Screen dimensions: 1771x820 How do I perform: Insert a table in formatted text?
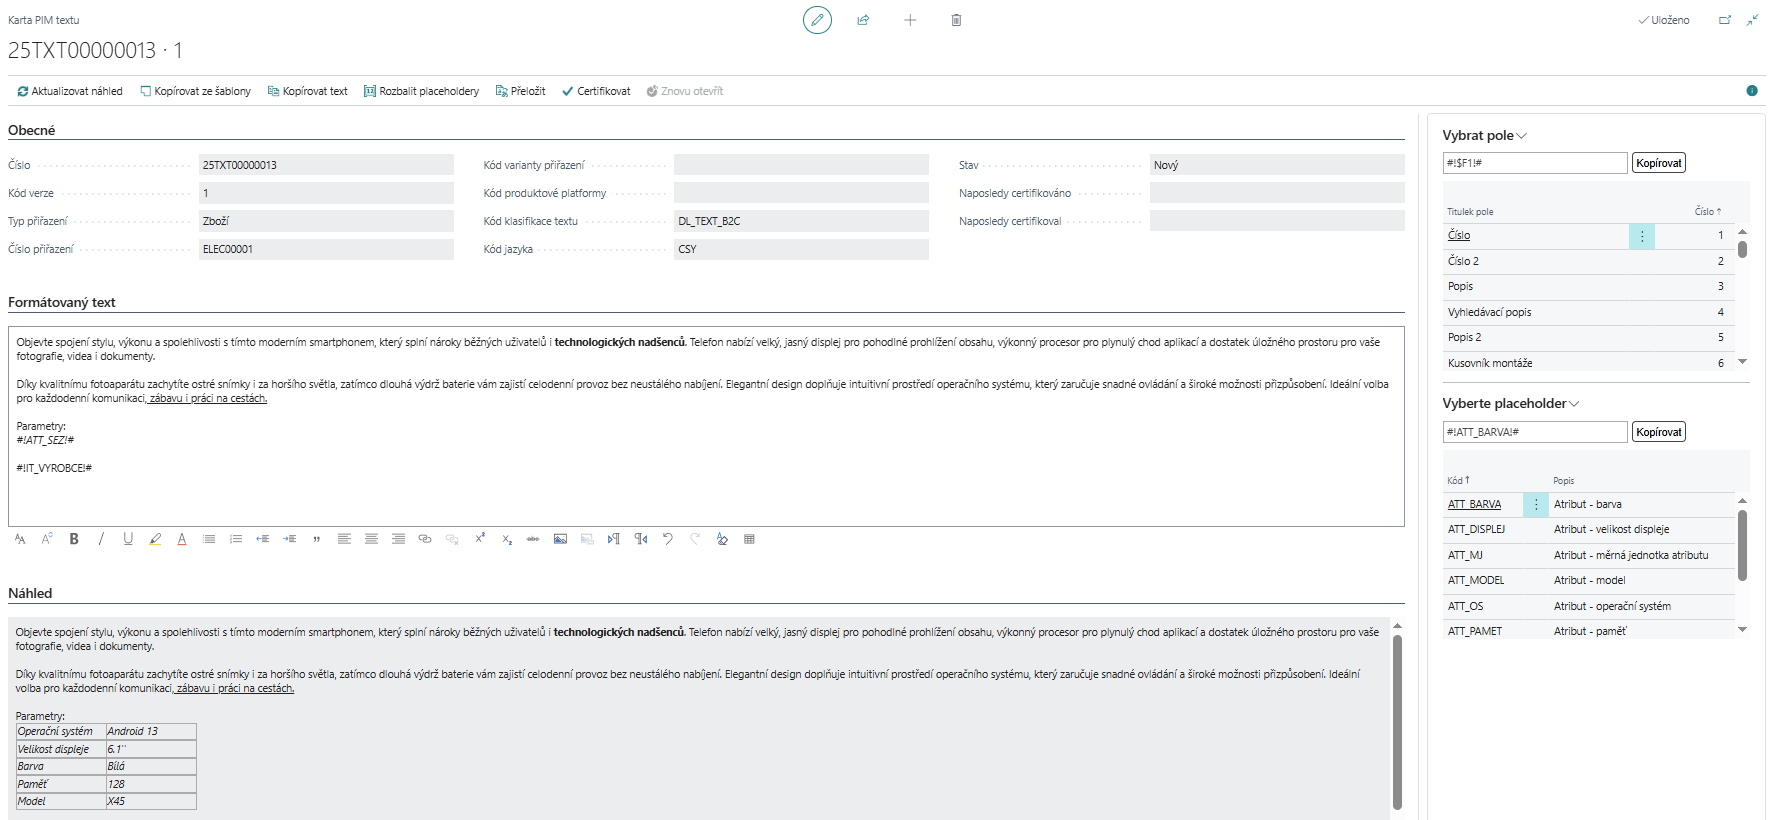(749, 539)
